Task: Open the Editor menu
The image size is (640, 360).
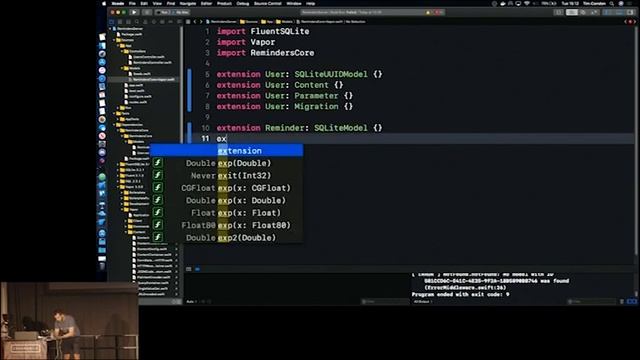Action: (x=207, y=3)
